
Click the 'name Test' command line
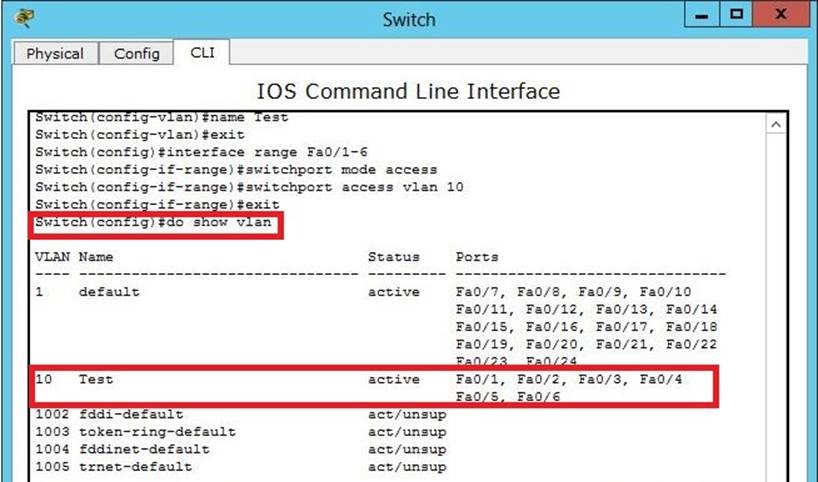[162, 118]
